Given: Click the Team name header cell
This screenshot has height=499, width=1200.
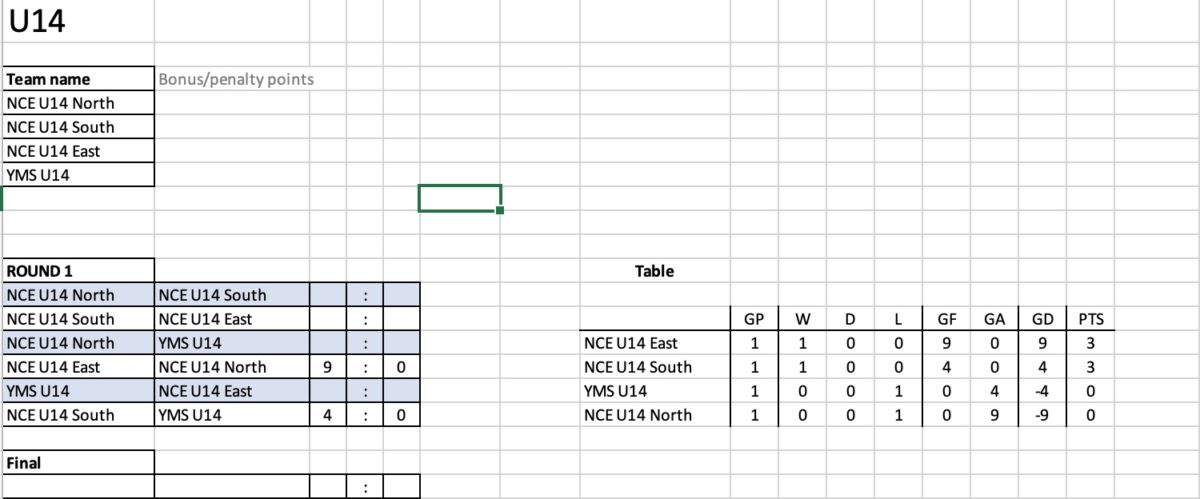Looking at the screenshot, I should (x=79, y=79).
